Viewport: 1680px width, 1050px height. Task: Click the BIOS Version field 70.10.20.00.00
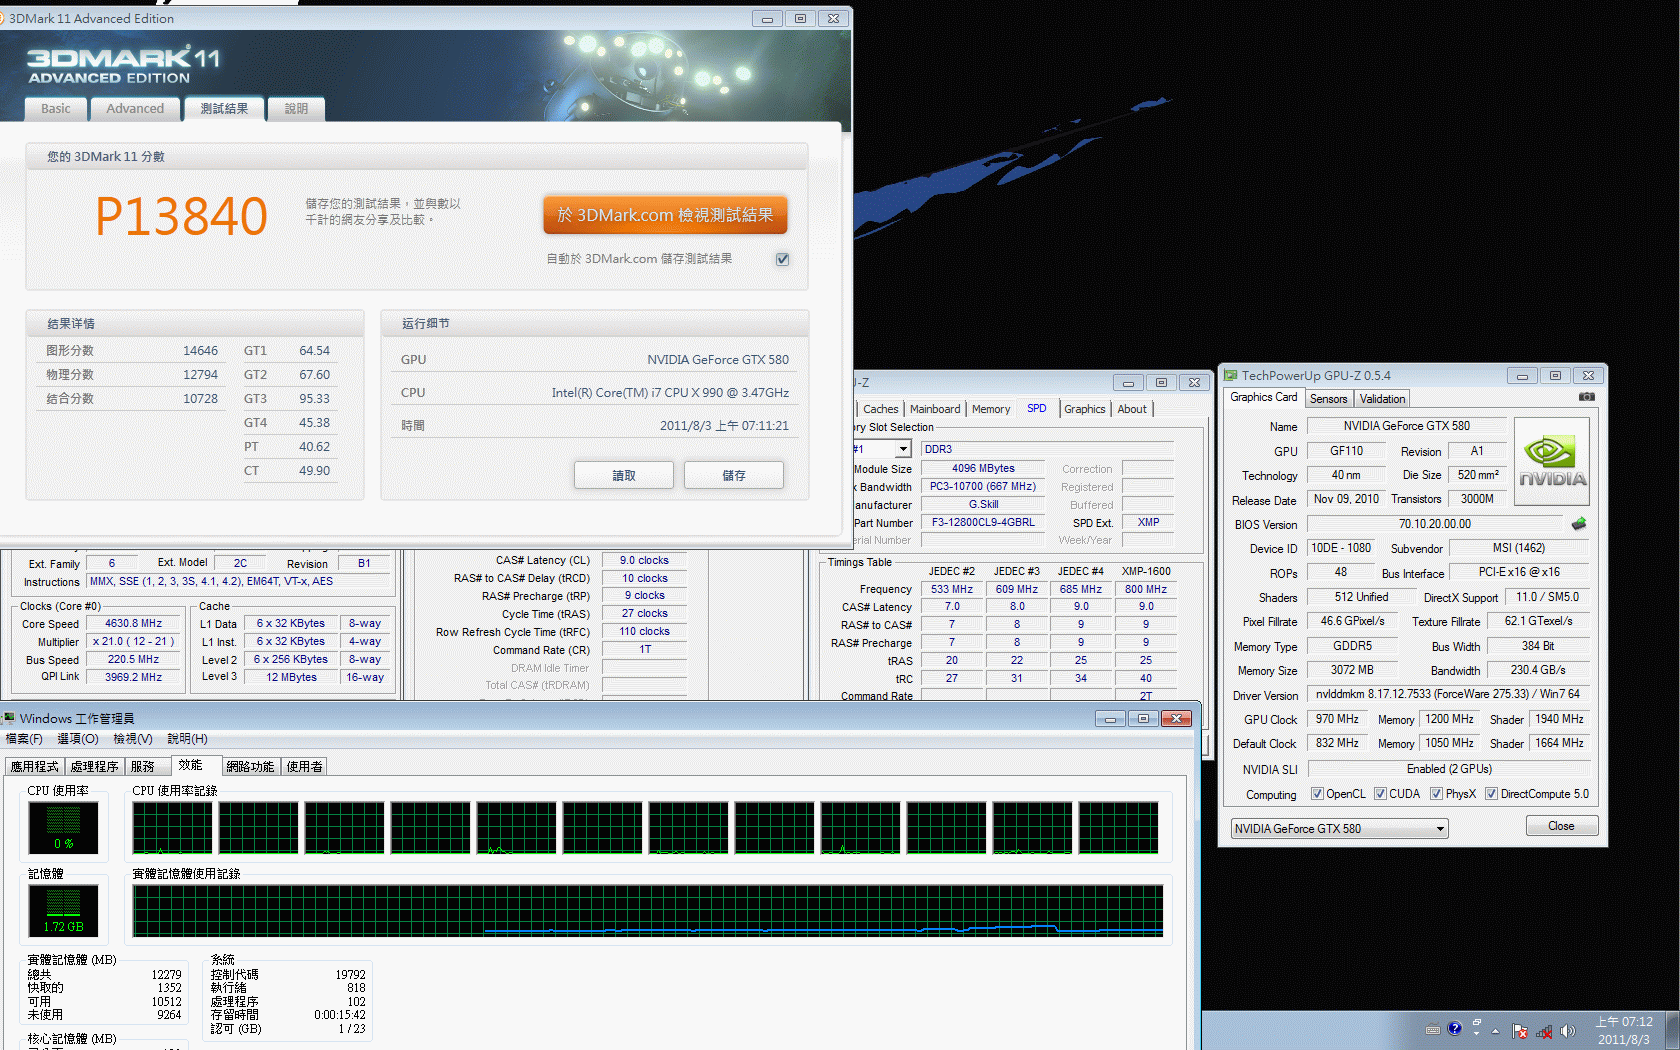[x=1434, y=524]
